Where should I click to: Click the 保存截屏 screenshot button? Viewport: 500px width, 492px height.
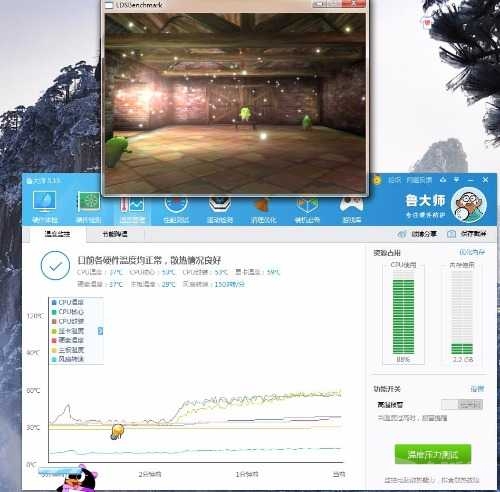(x=467, y=234)
